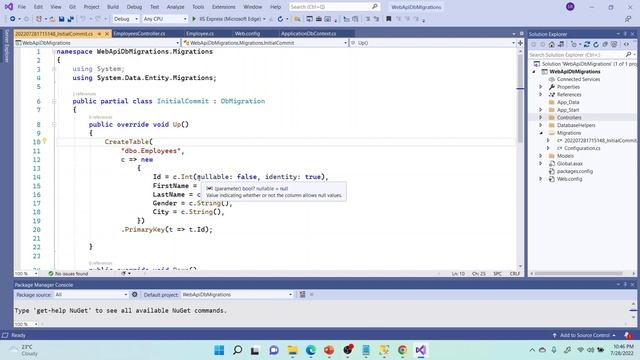640x360 pixels.
Task: Click the Save file toolbar icon
Action: click(61, 19)
